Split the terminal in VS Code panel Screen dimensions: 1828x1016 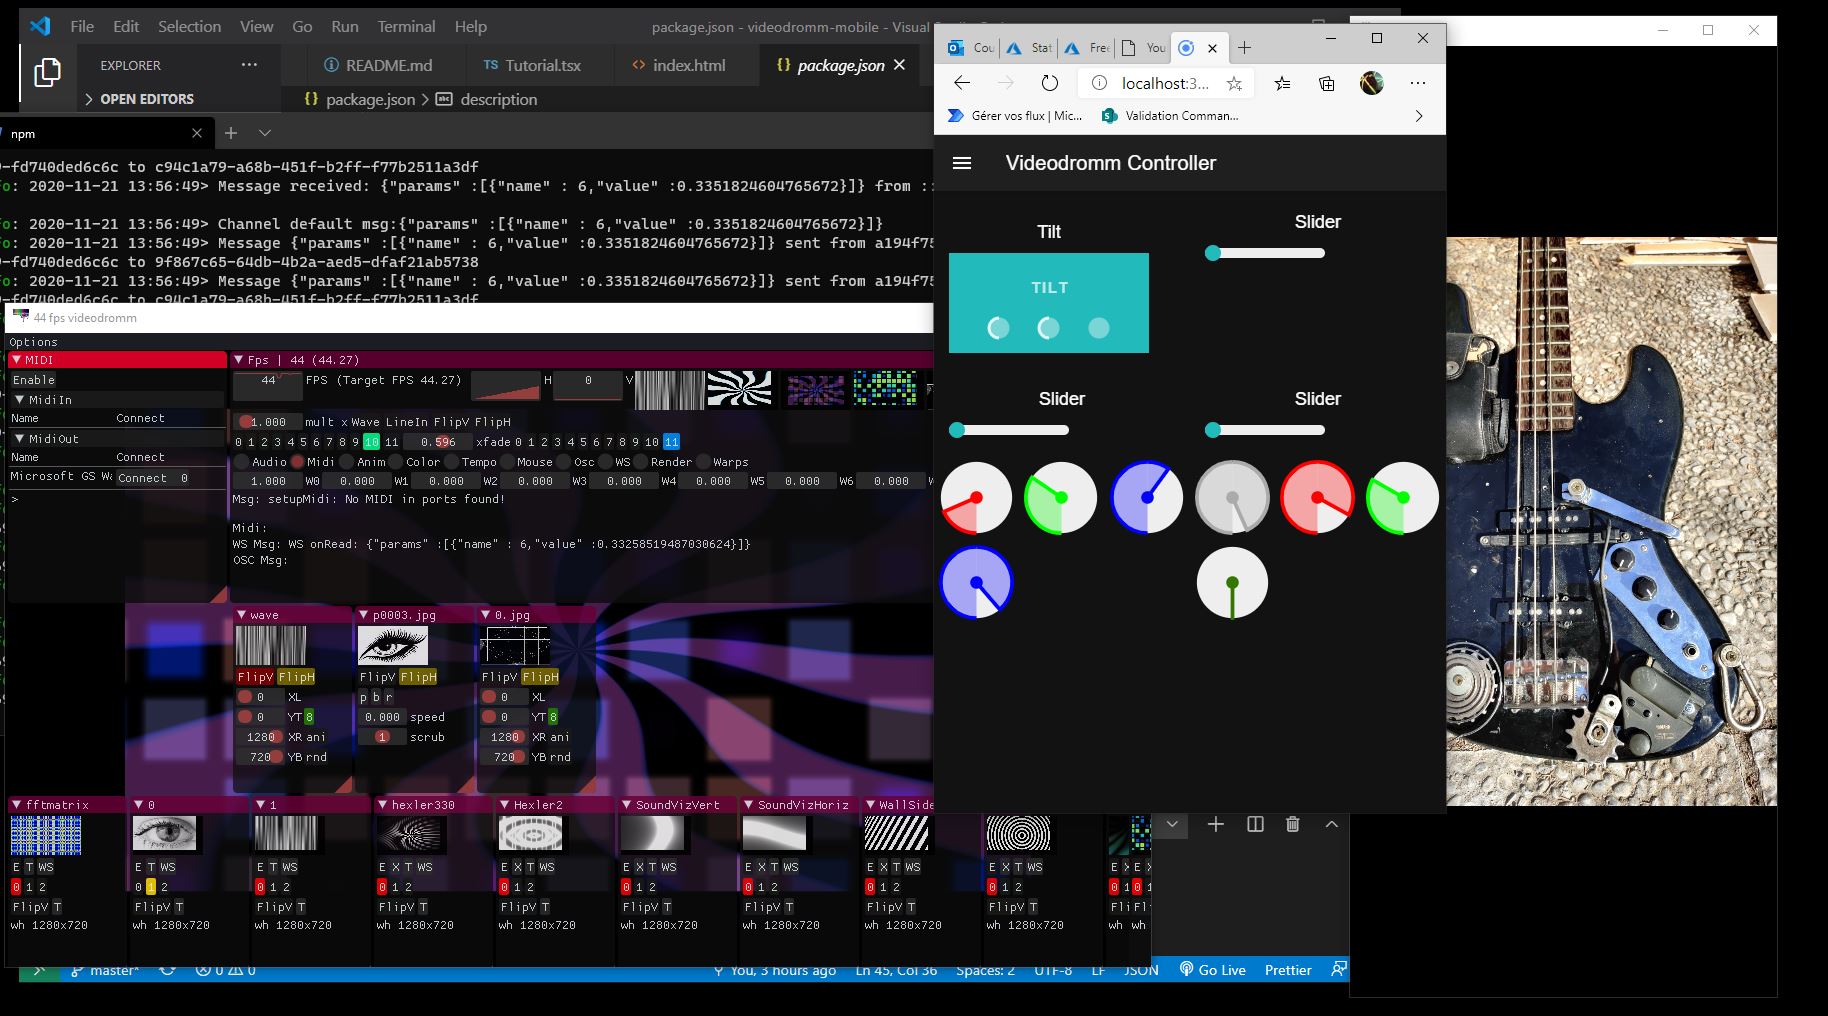coord(1255,824)
